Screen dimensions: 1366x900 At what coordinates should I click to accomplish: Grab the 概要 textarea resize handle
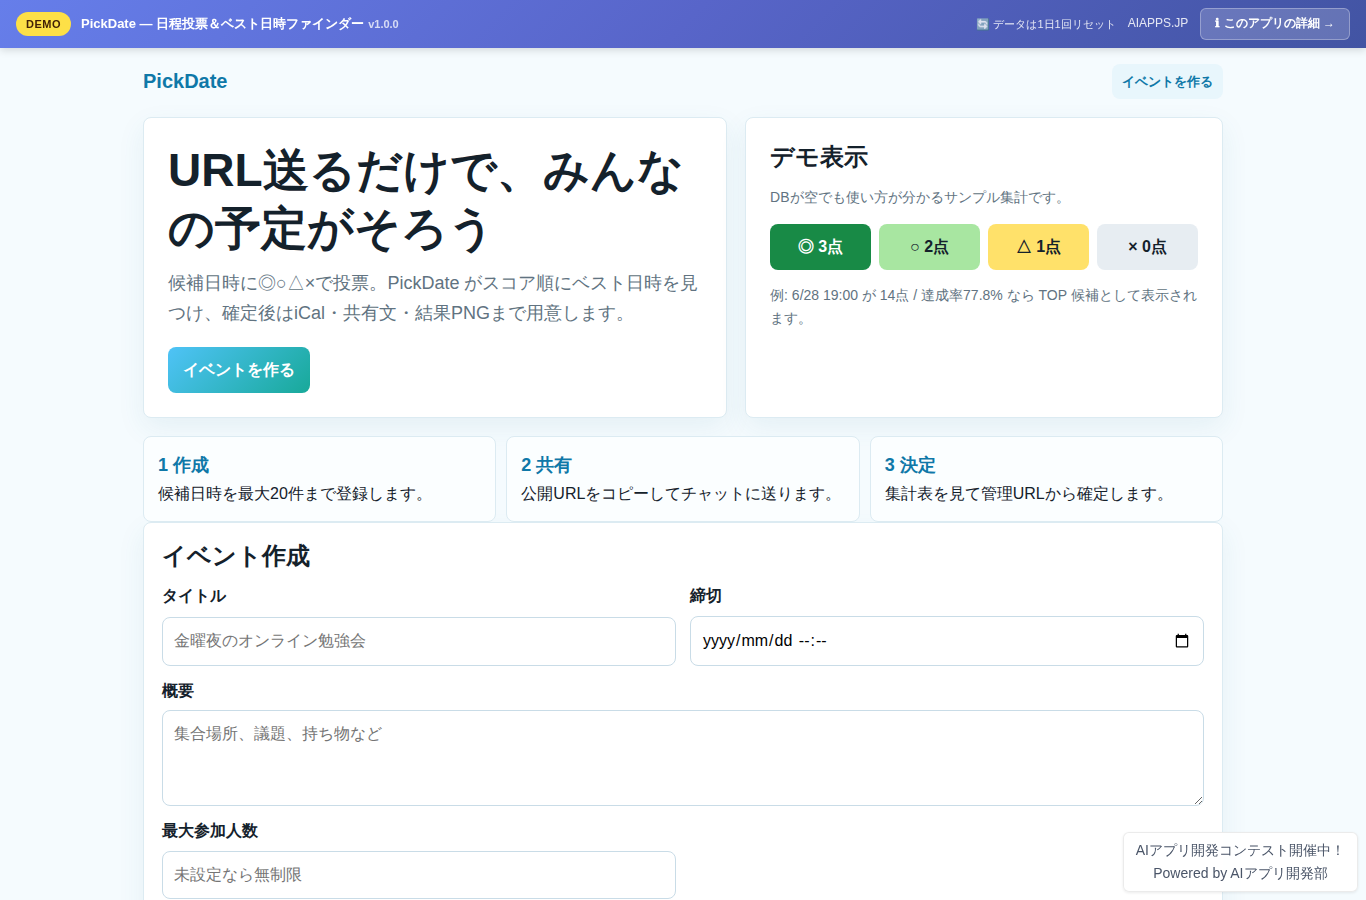pyautogui.click(x=1196, y=798)
